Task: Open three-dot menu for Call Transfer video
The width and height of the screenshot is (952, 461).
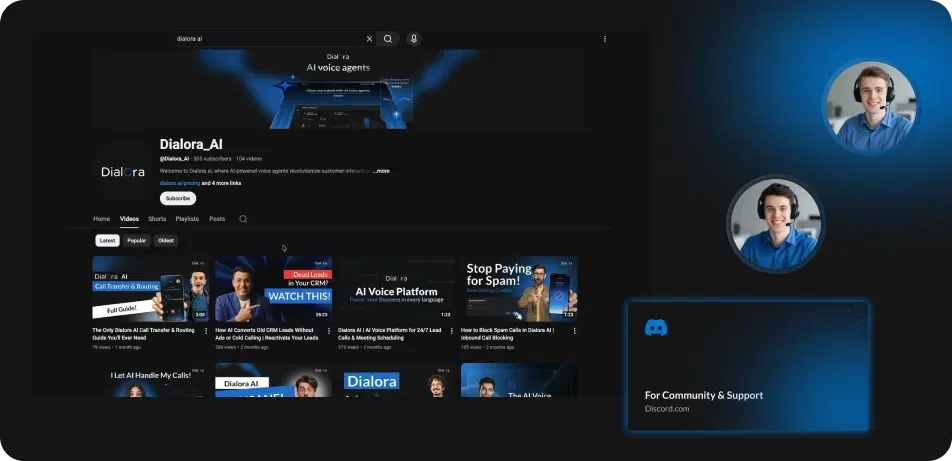Action: 206,331
